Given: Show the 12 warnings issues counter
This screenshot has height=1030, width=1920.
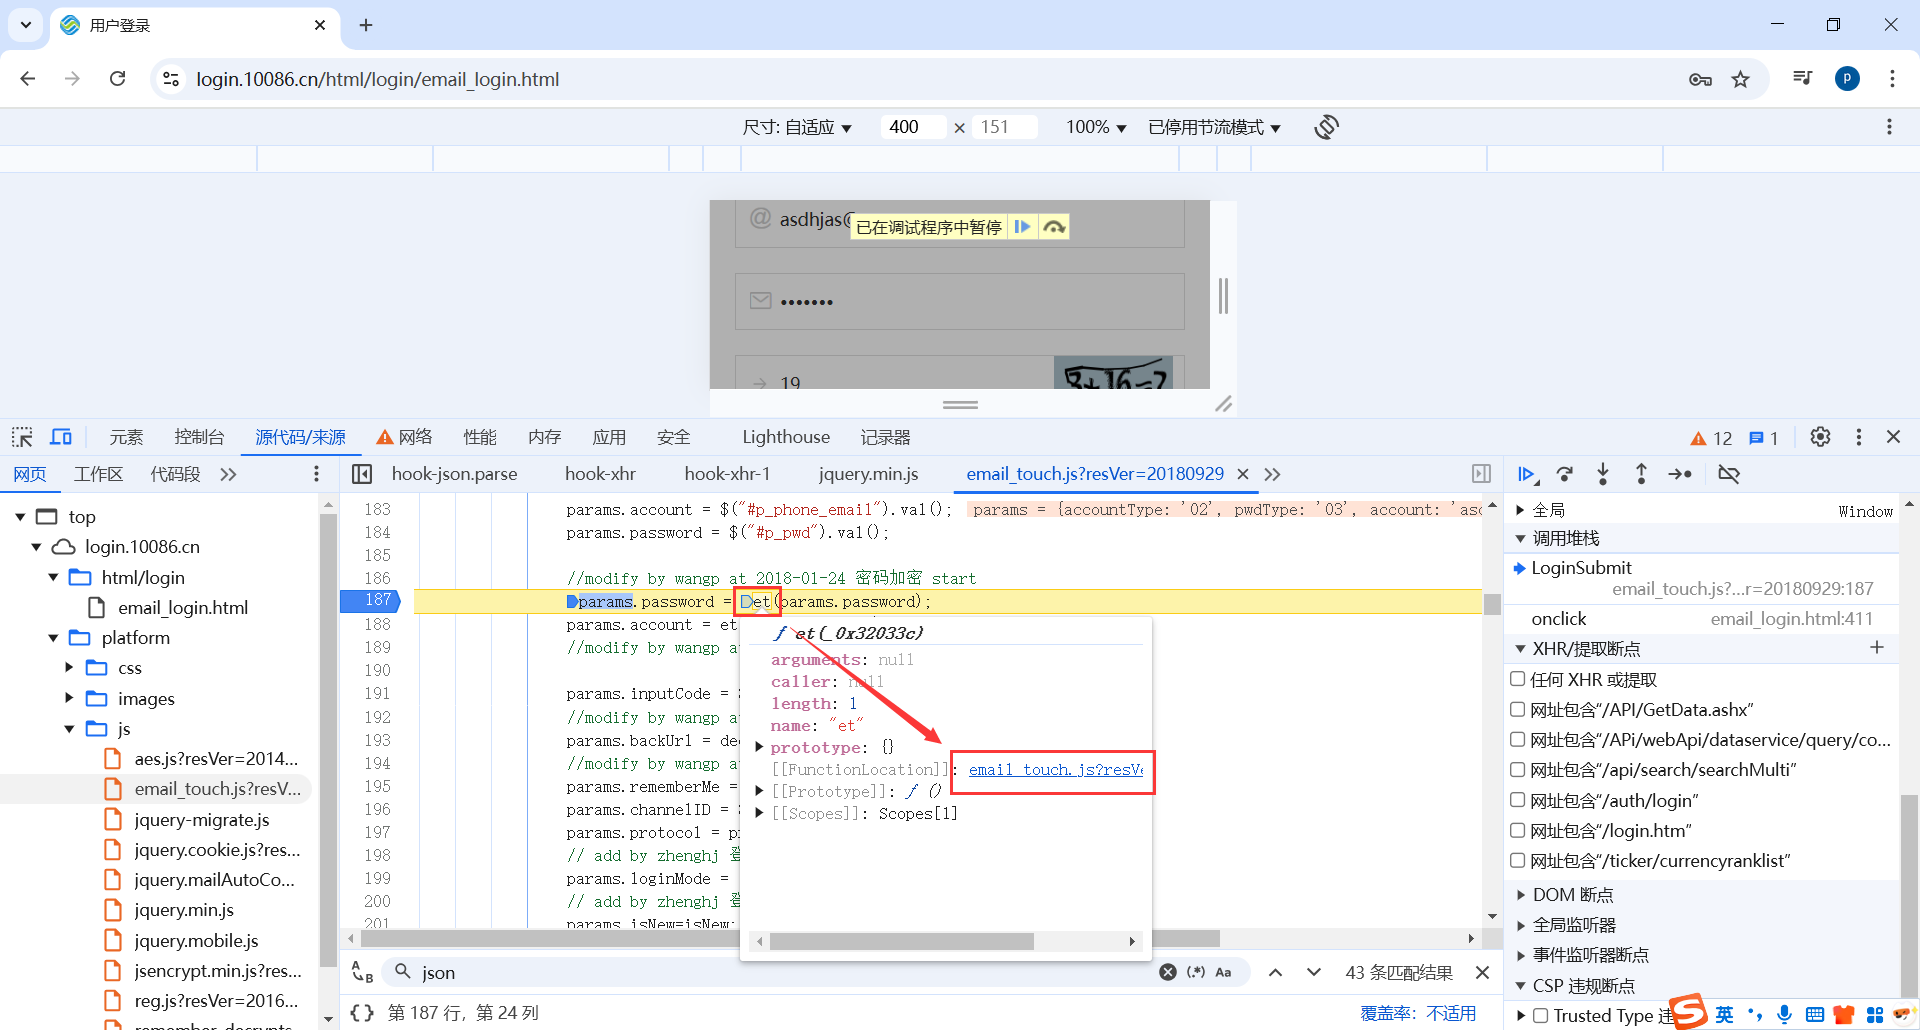Looking at the screenshot, I should 1711,438.
